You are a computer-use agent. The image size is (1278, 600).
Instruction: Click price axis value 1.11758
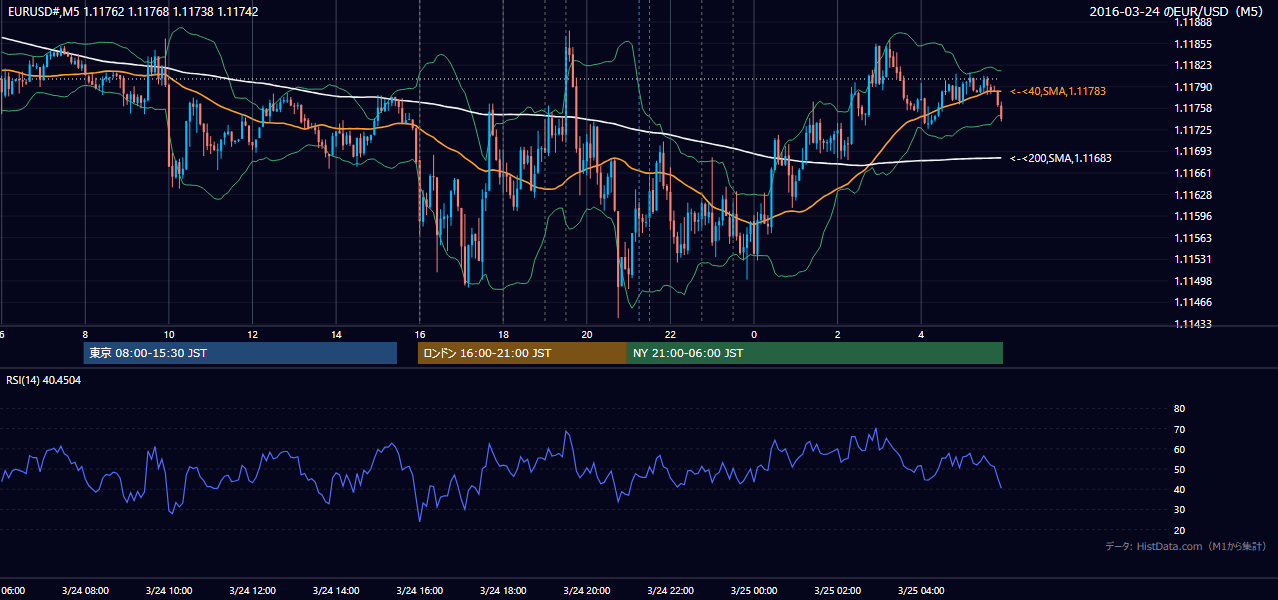tap(1193, 108)
